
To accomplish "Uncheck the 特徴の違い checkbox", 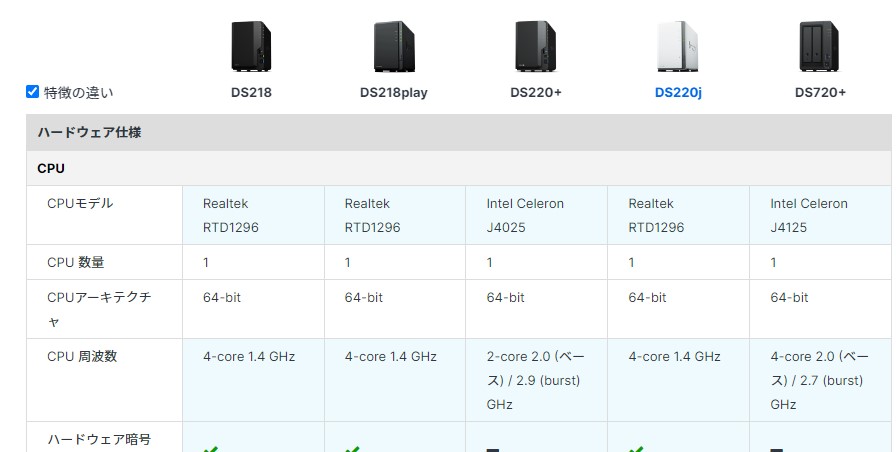I will point(33,91).
